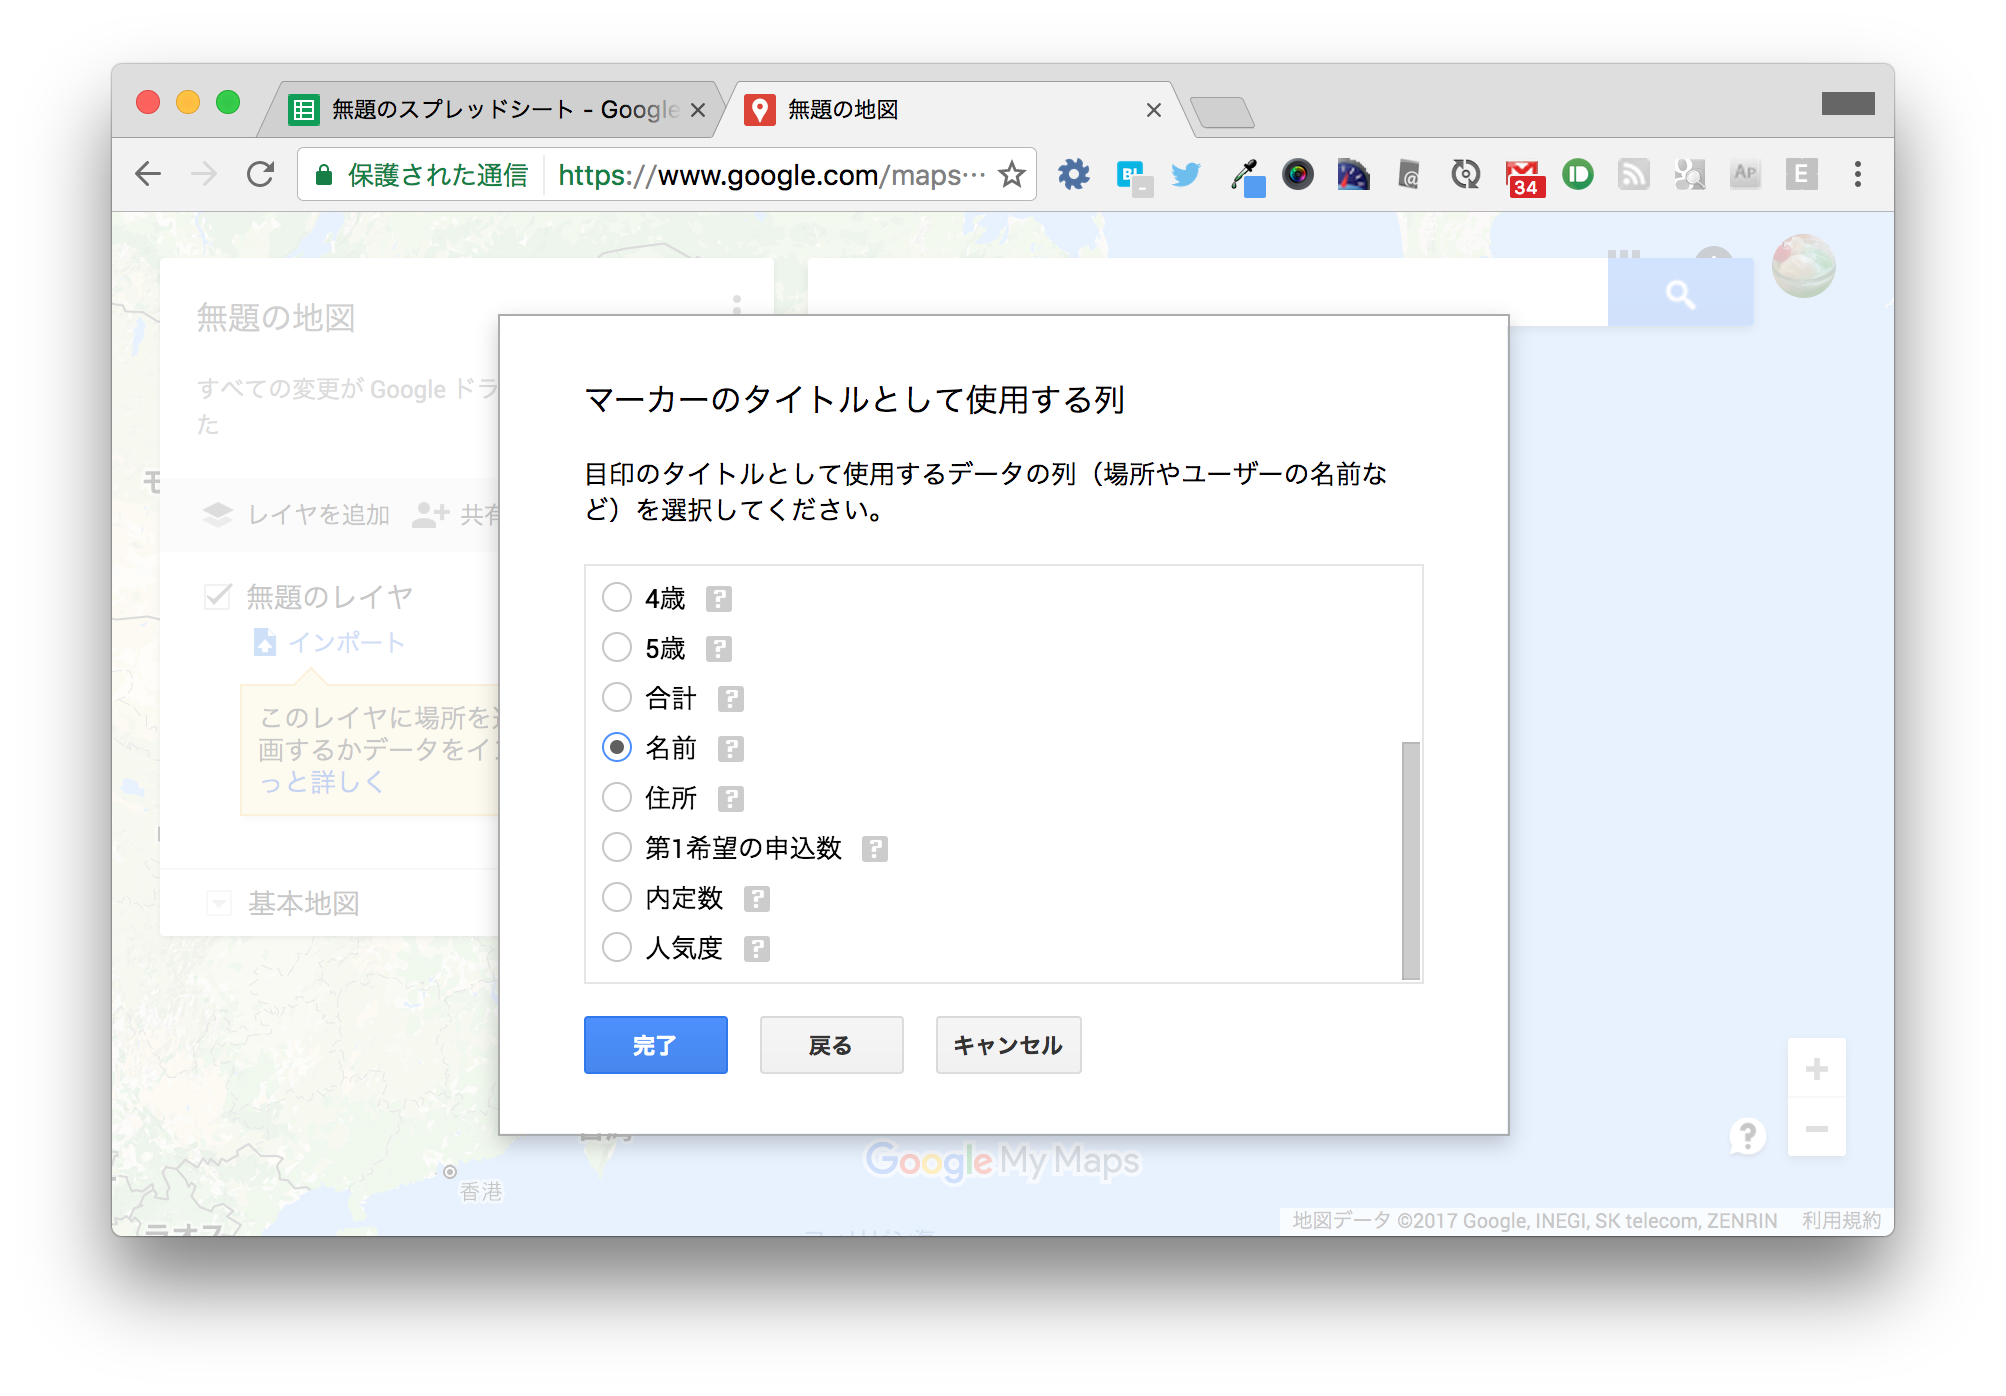Click the 戻る button
The width and height of the screenshot is (2006, 1396).
pos(832,1045)
